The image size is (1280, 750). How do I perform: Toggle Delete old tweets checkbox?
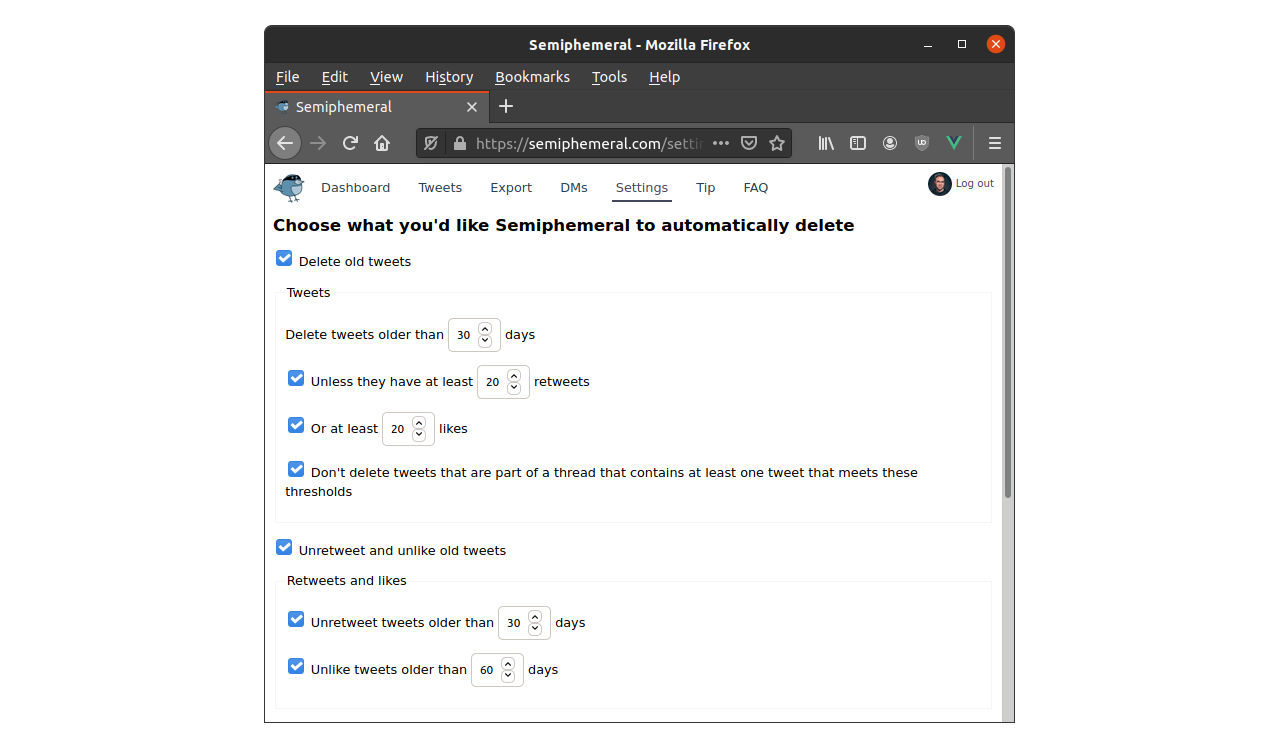[284, 258]
